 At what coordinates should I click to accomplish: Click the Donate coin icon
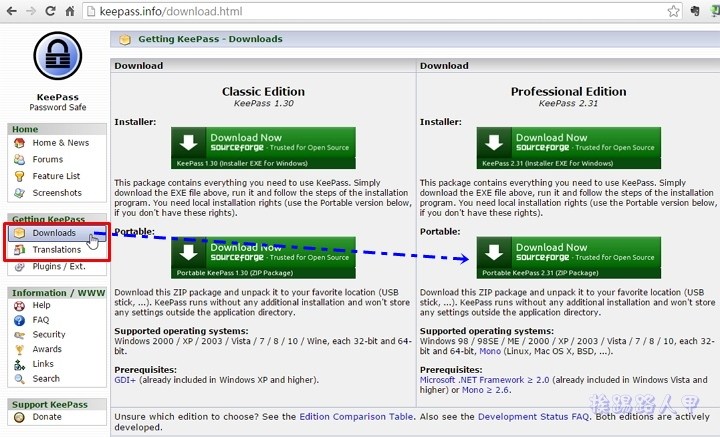click(x=19, y=417)
